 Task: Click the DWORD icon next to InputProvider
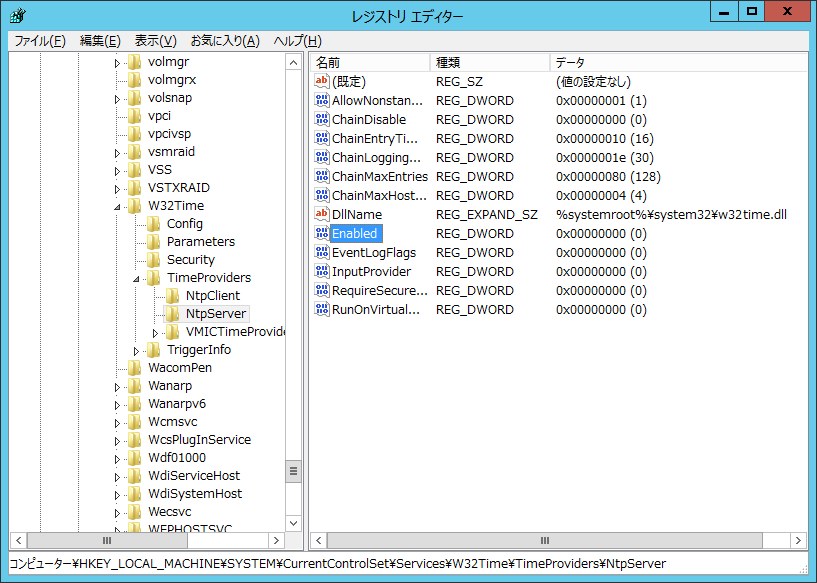322,272
